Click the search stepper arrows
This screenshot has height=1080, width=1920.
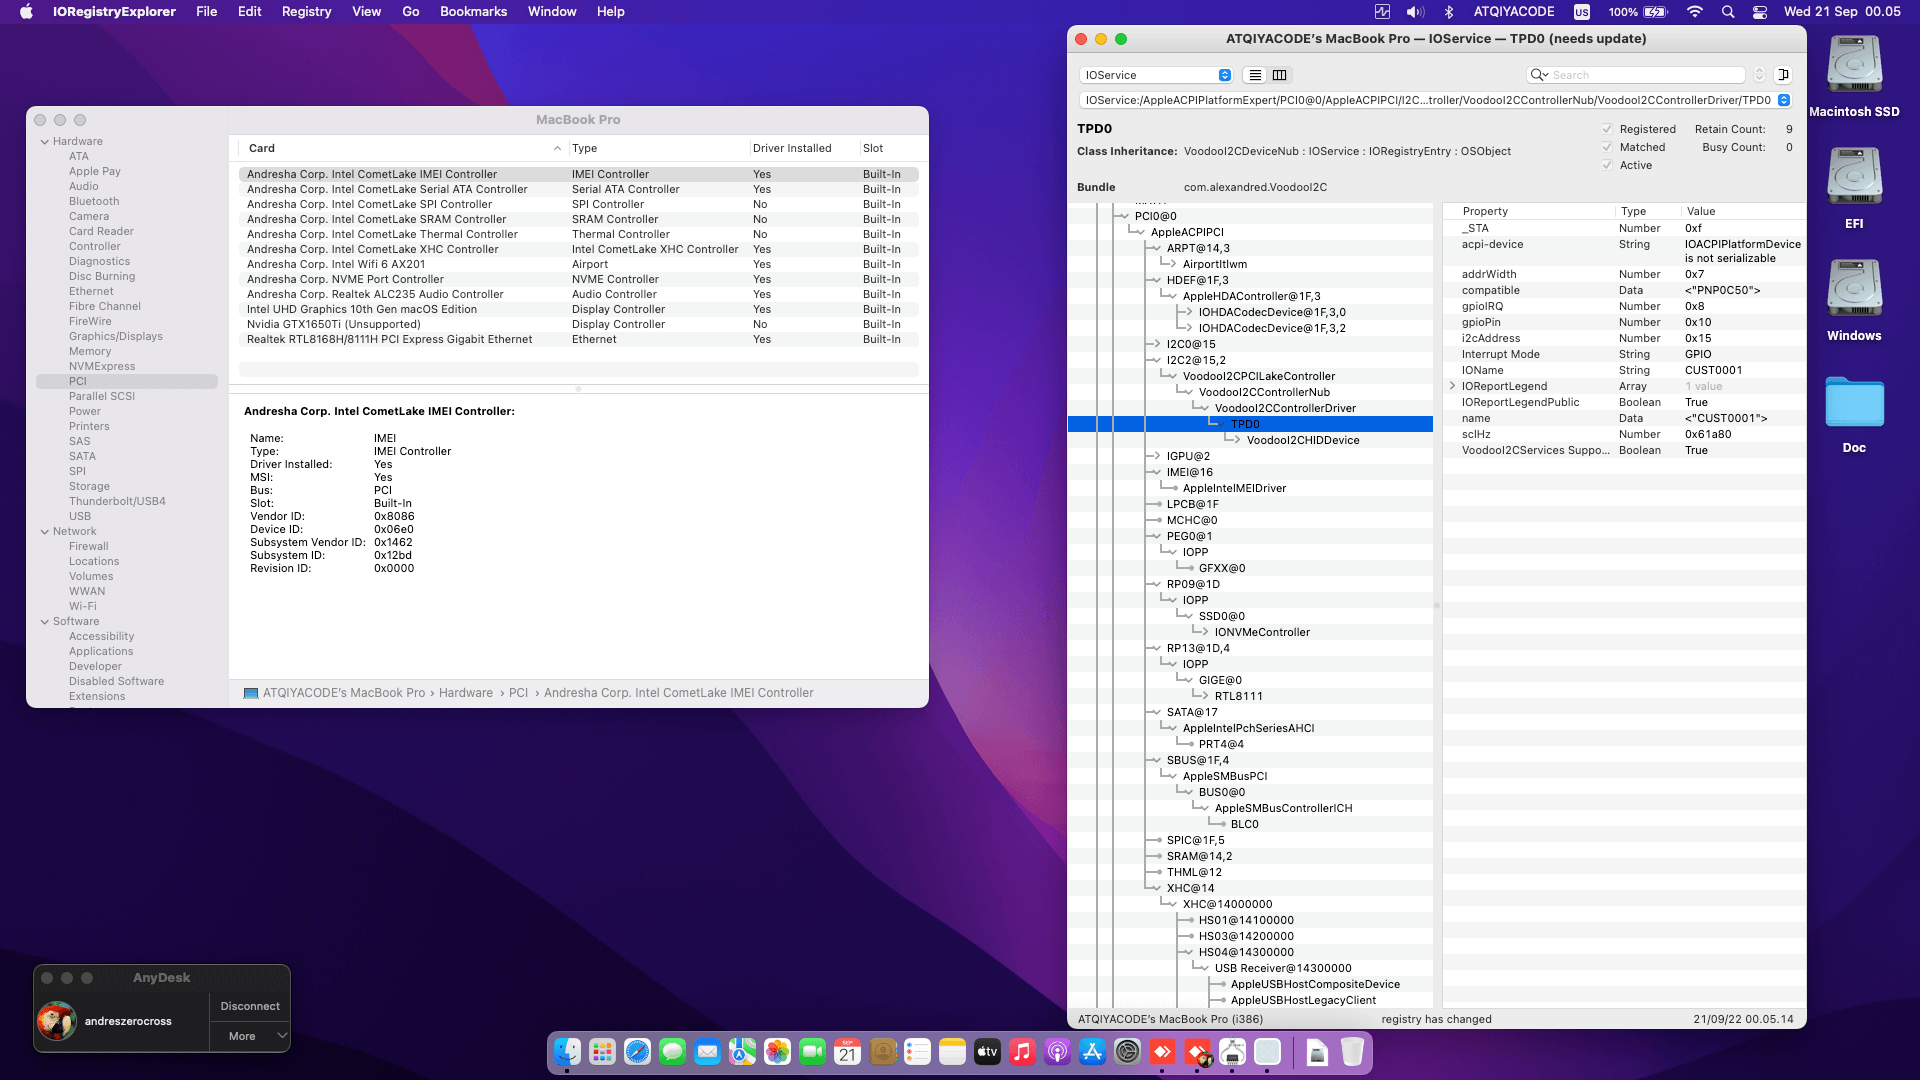coord(1759,75)
